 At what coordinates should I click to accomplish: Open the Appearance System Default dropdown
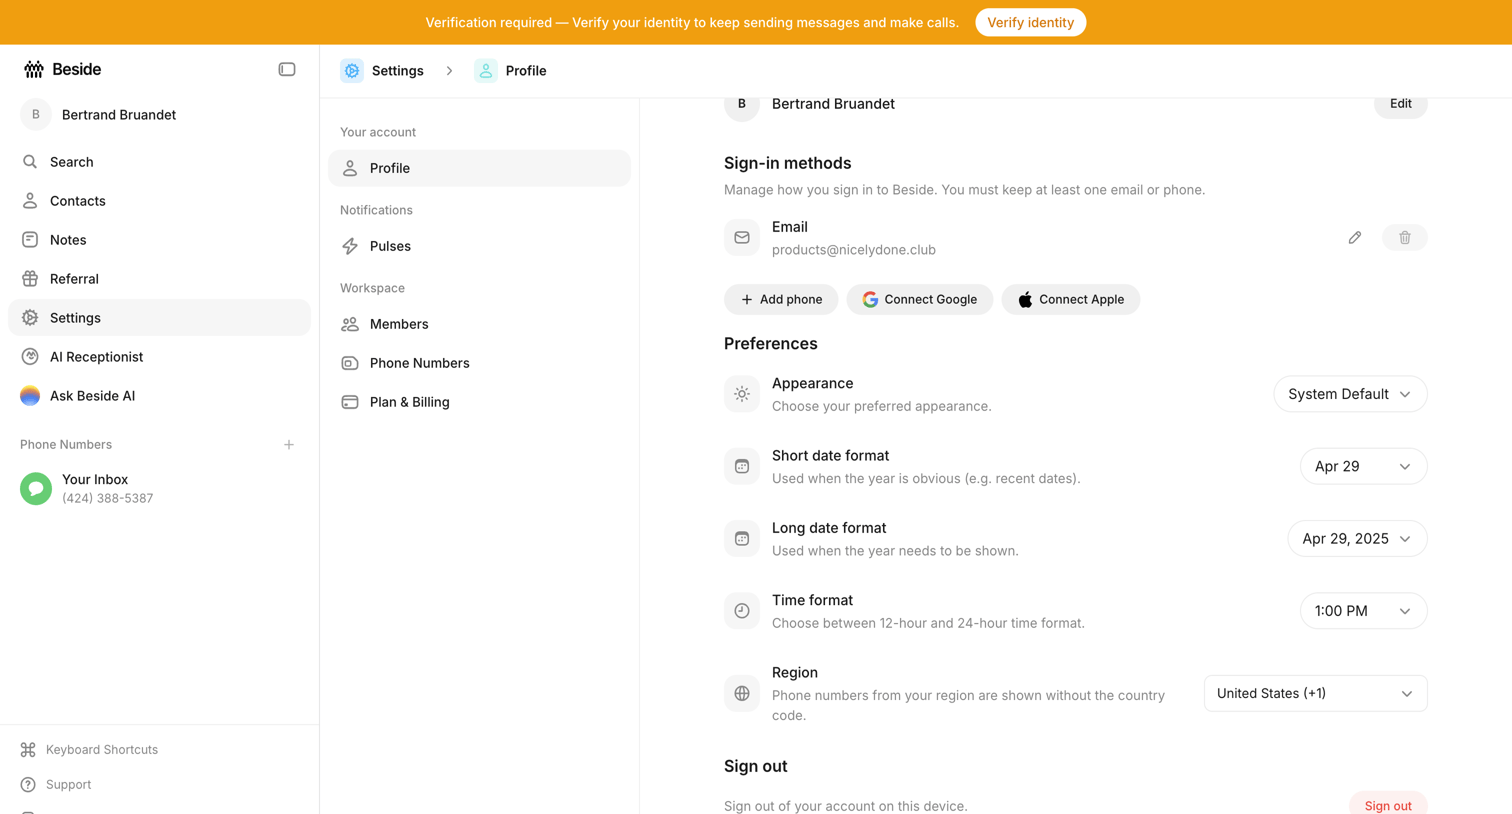(x=1350, y=394)
